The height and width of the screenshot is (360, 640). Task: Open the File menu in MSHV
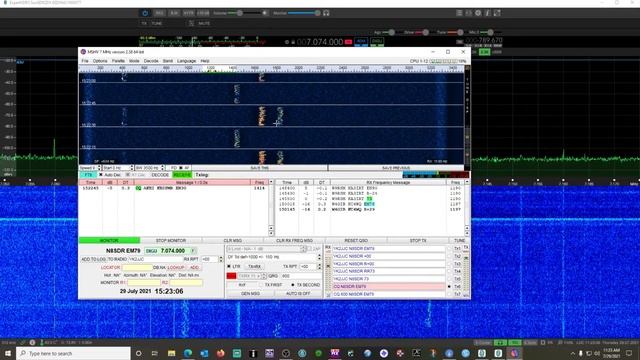pyautogui.click(x=85, y=61)
